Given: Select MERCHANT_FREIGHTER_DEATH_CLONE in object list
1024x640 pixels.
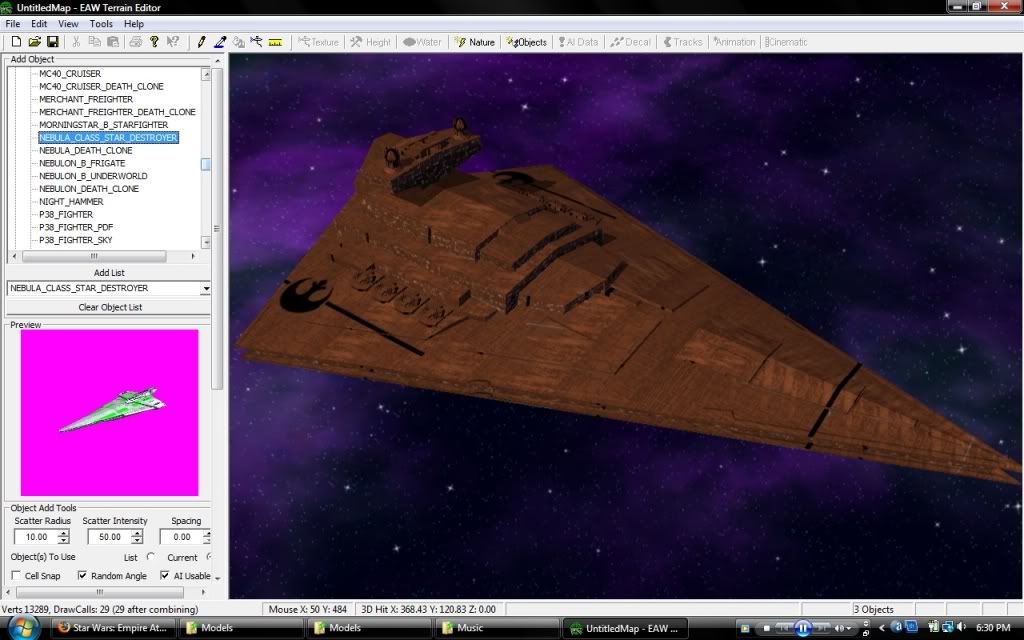Looking at the screenshot, I should (x=117, y=112).
